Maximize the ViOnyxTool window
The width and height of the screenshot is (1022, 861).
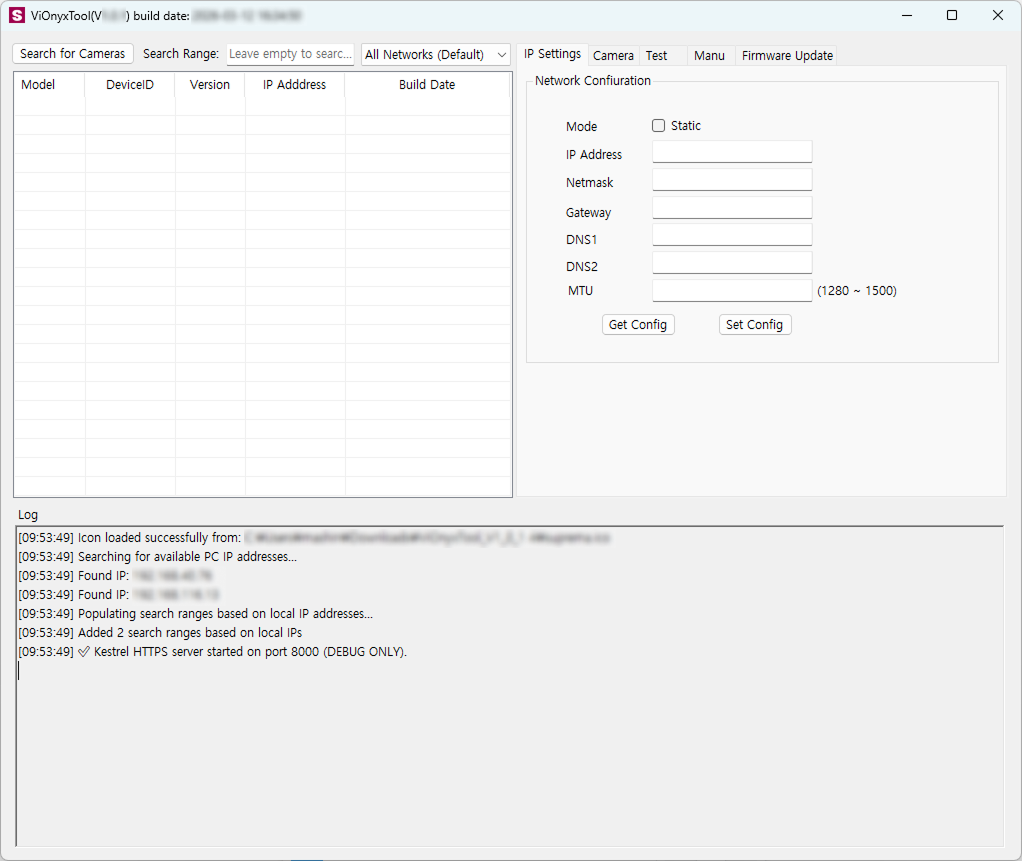pyautogui.click(x=952, y=16)
